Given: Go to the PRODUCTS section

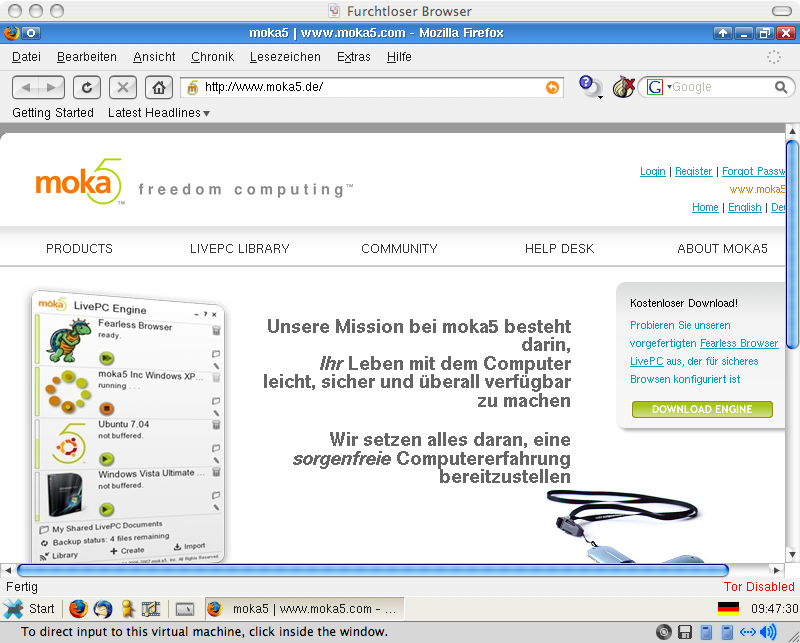Looking at the screenshot, I should 79,249.
